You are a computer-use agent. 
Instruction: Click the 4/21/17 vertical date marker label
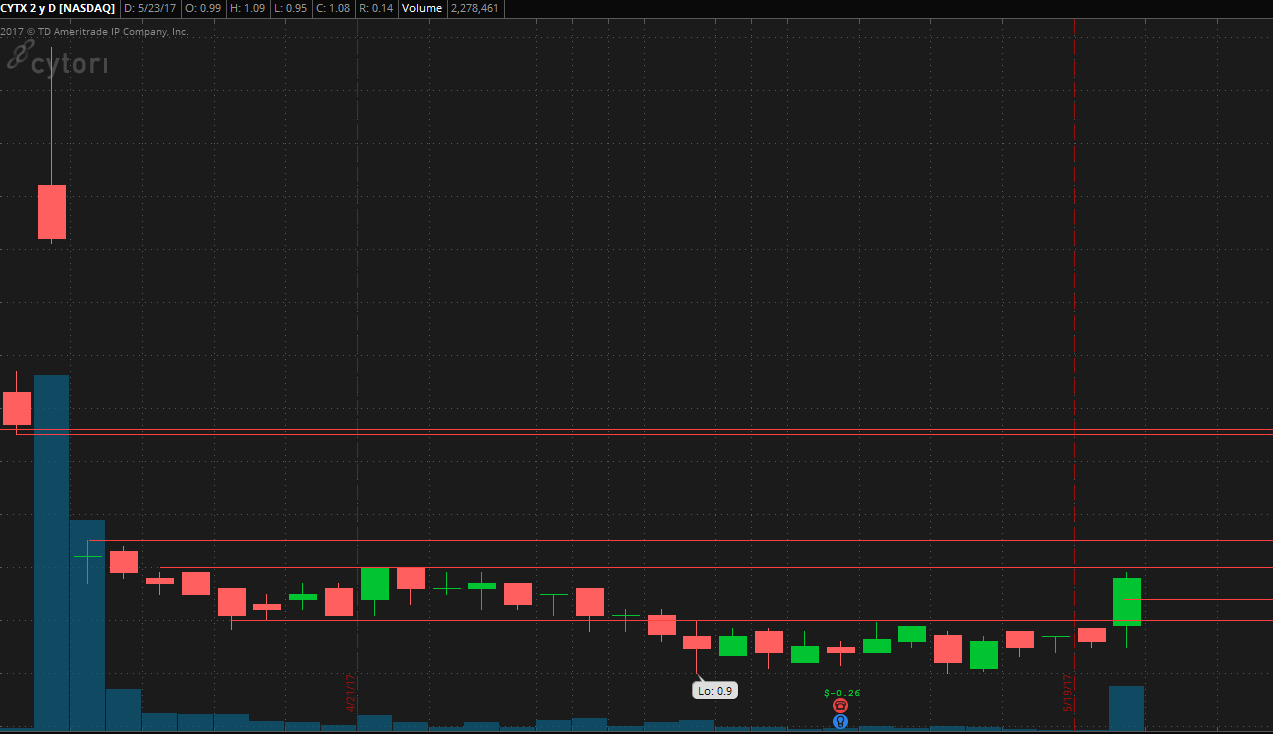(352, 692)
